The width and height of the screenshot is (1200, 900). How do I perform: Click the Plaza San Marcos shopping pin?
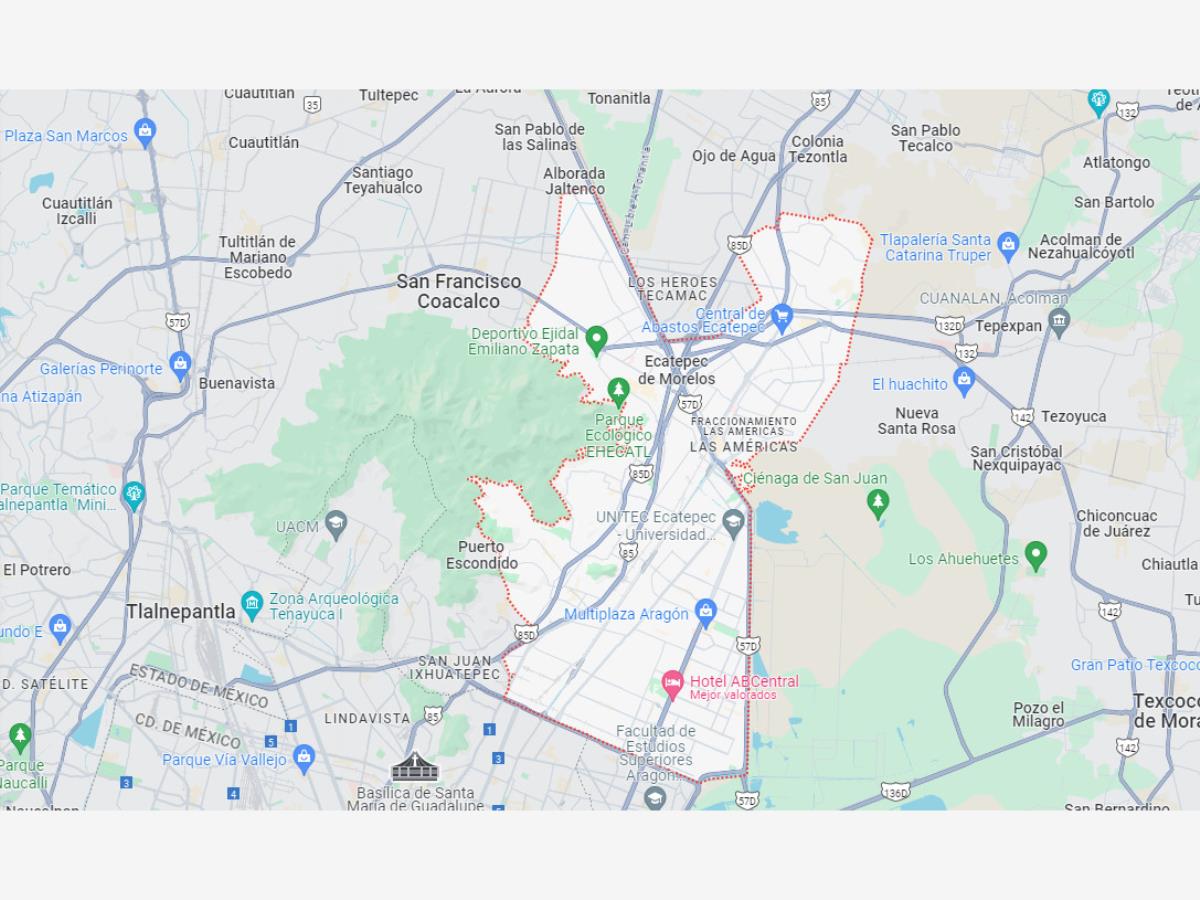click(145, 134)
